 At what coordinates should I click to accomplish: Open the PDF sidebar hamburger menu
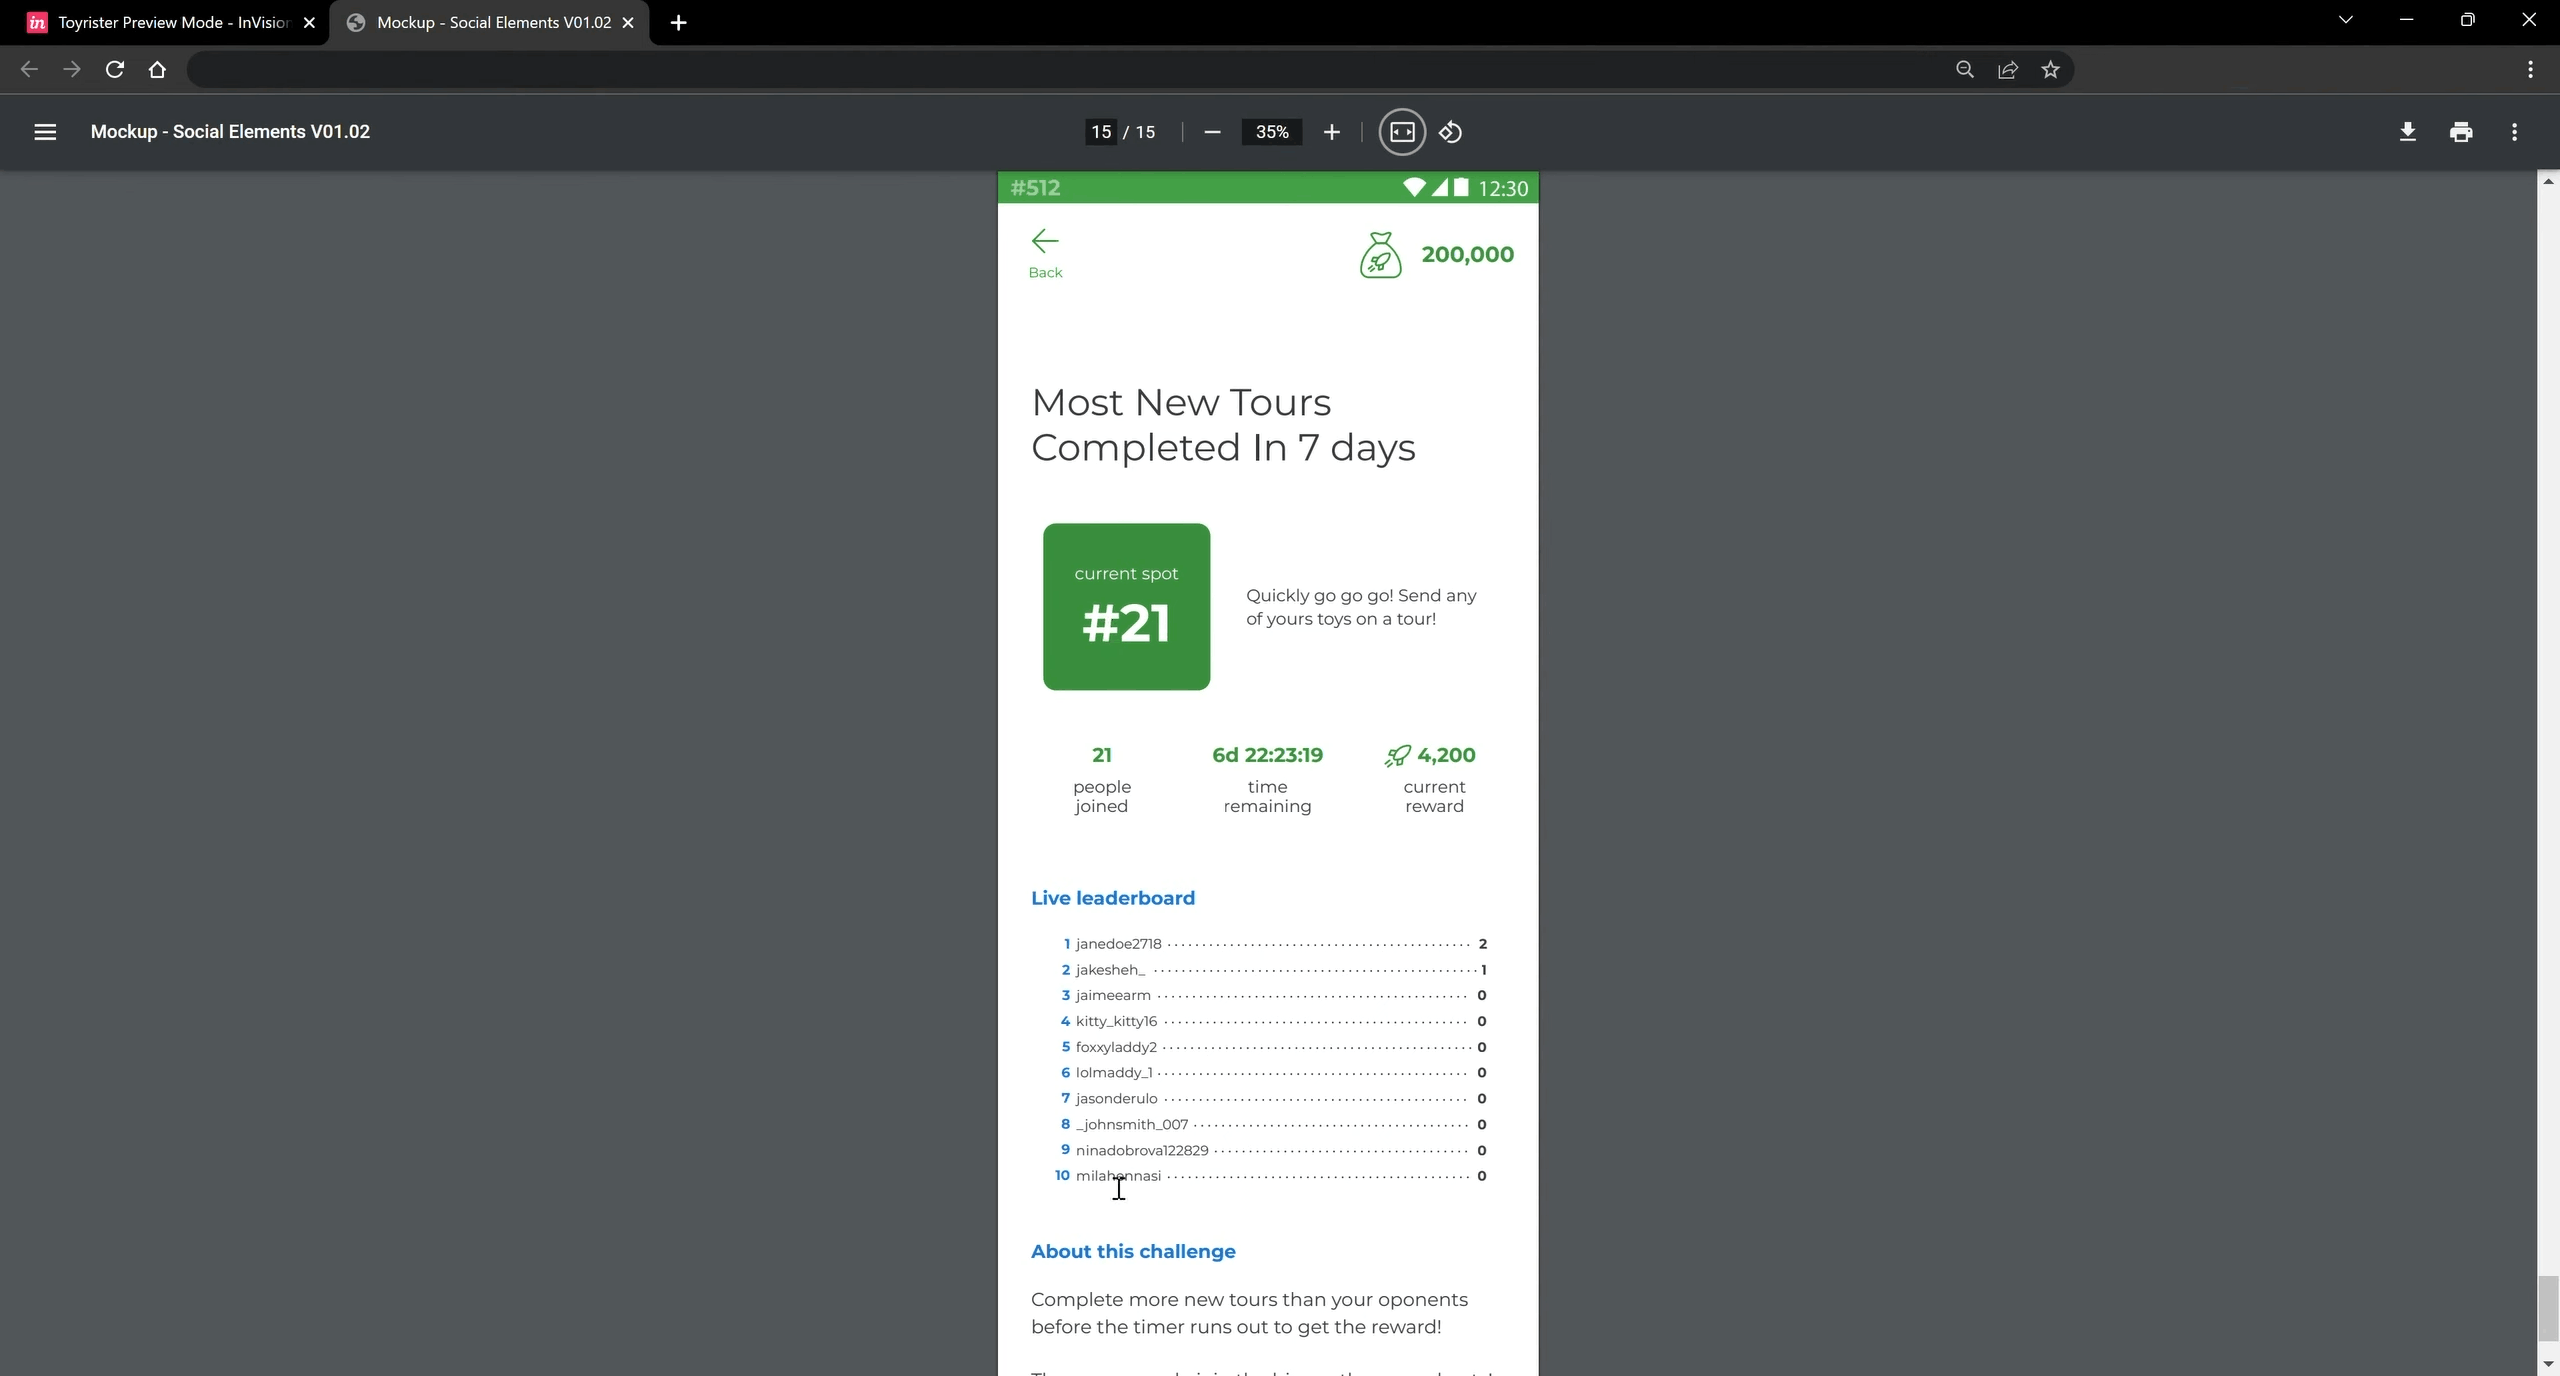[x=45, y=132]
